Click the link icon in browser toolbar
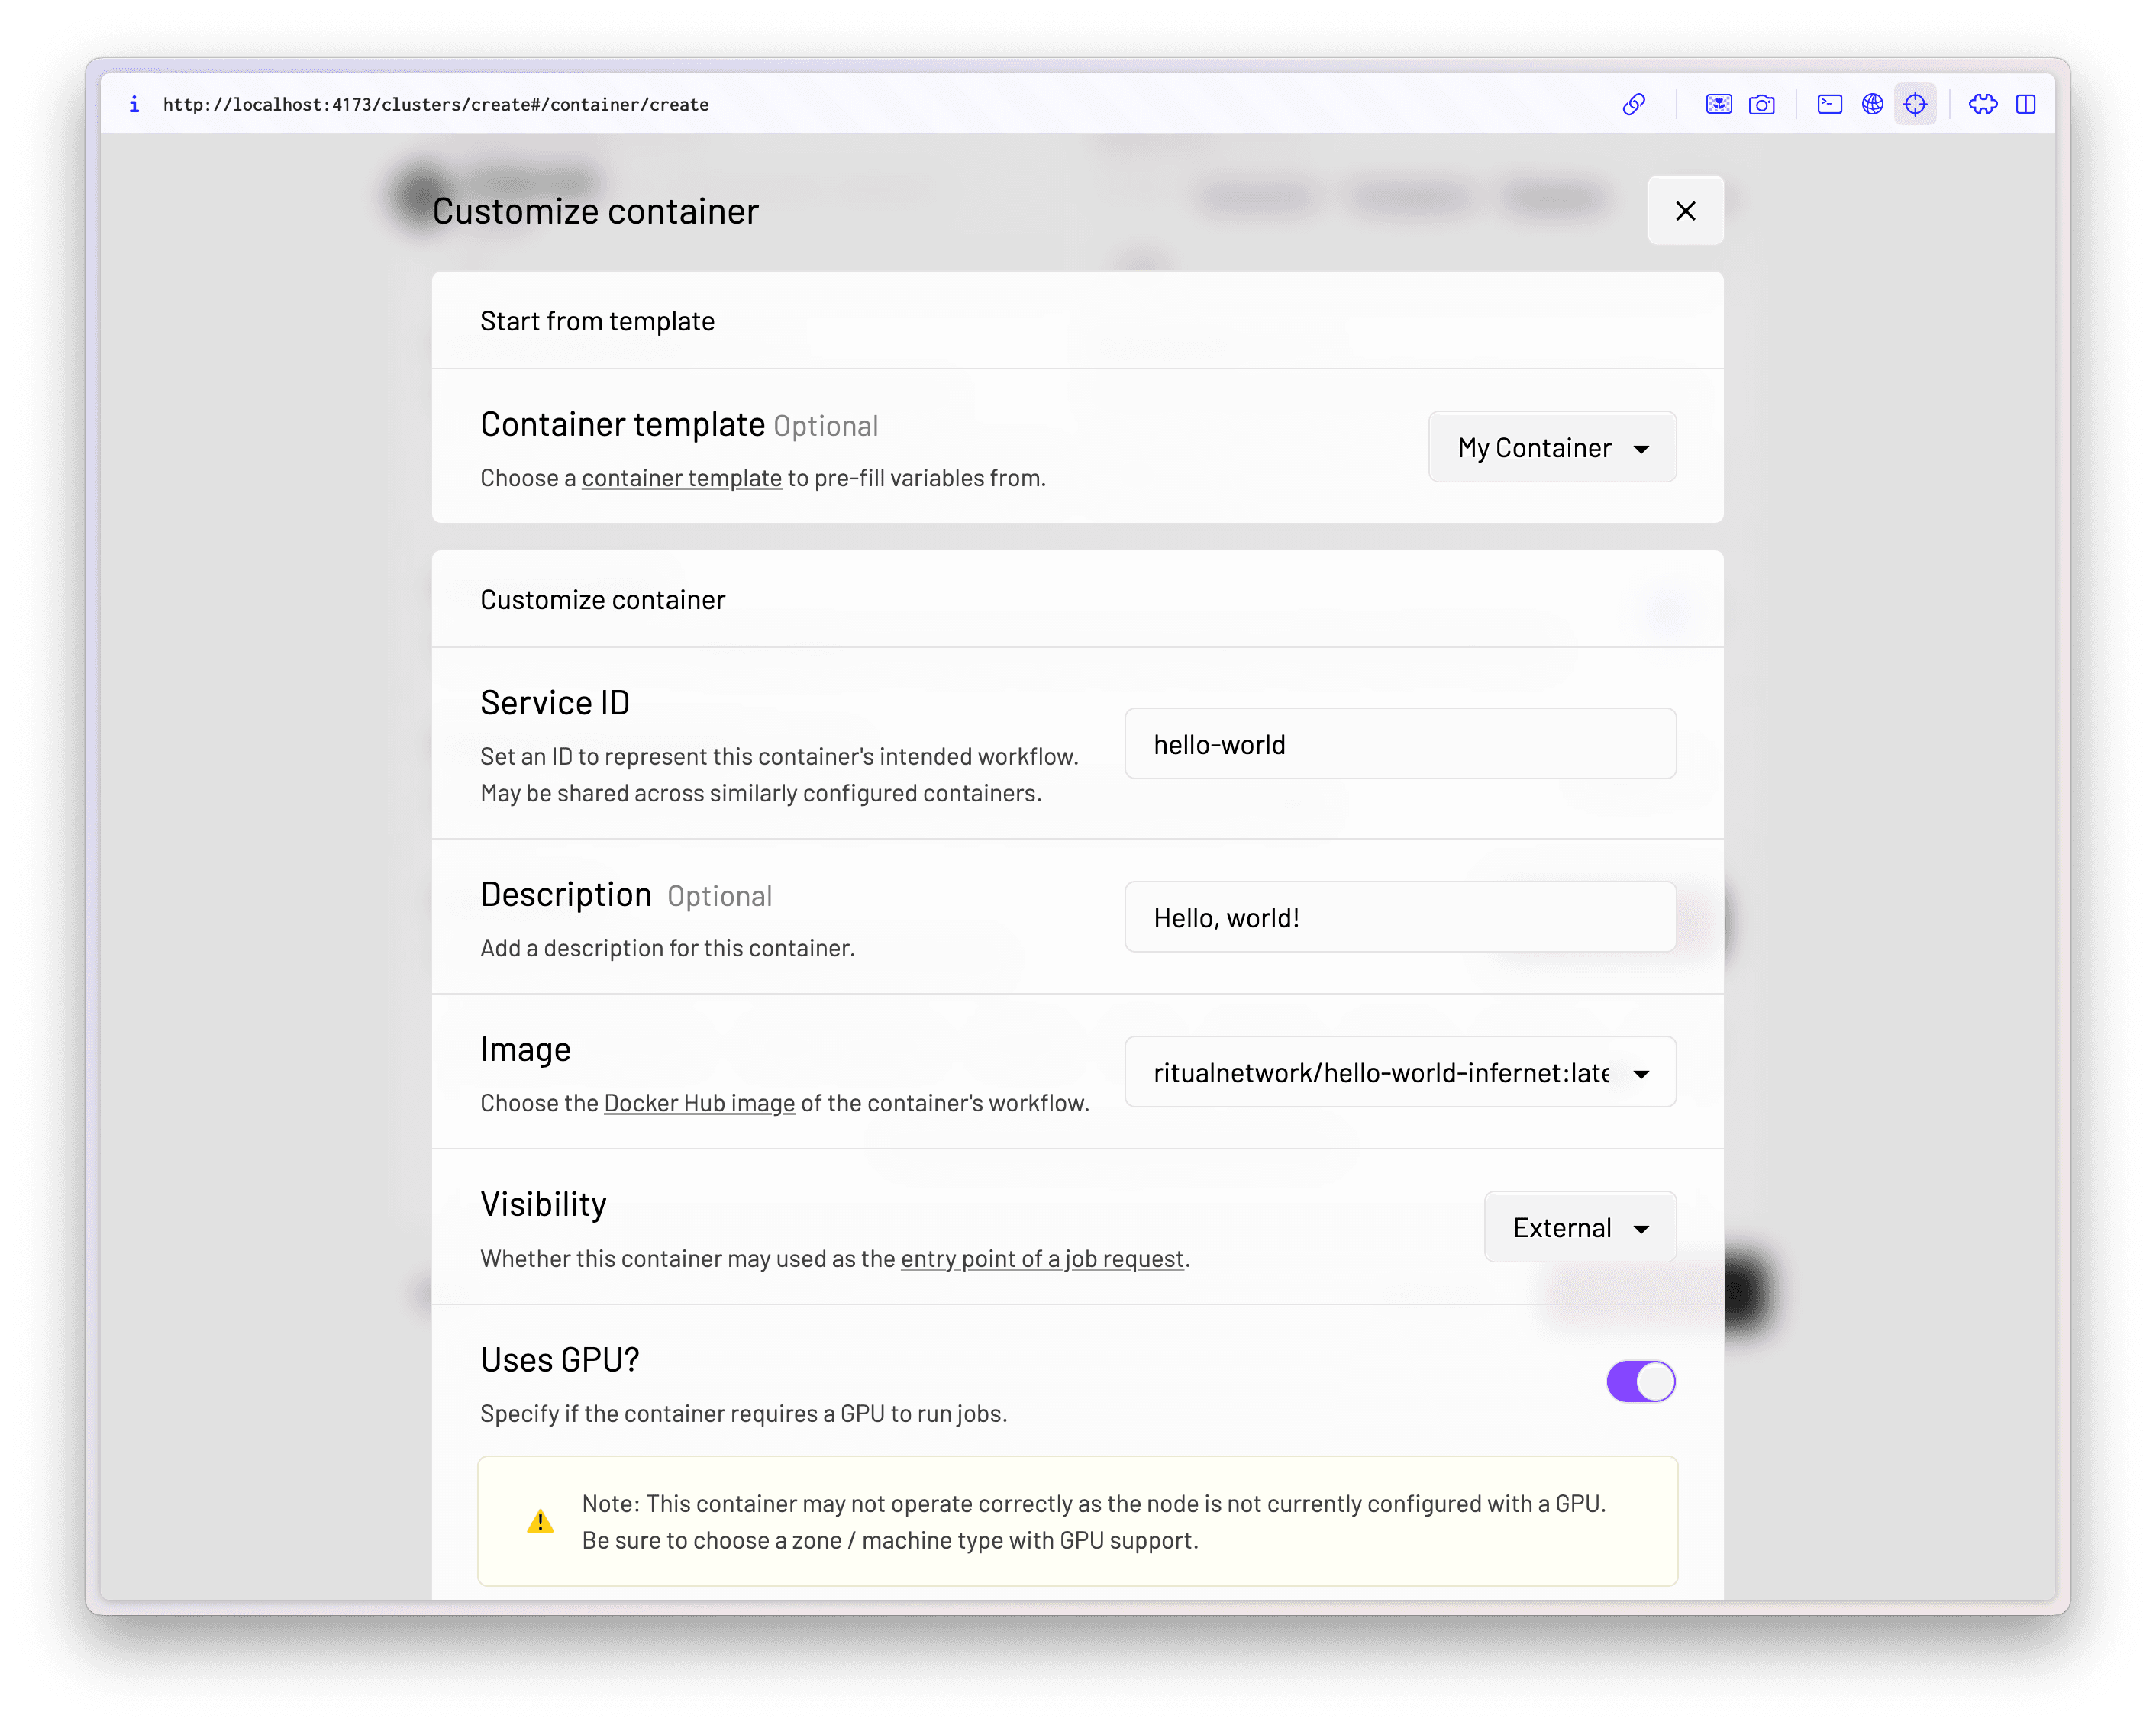Image resolution: width=2156 pixels, height=1728 pixels. pyautogui.click(x=1636, y=102)
